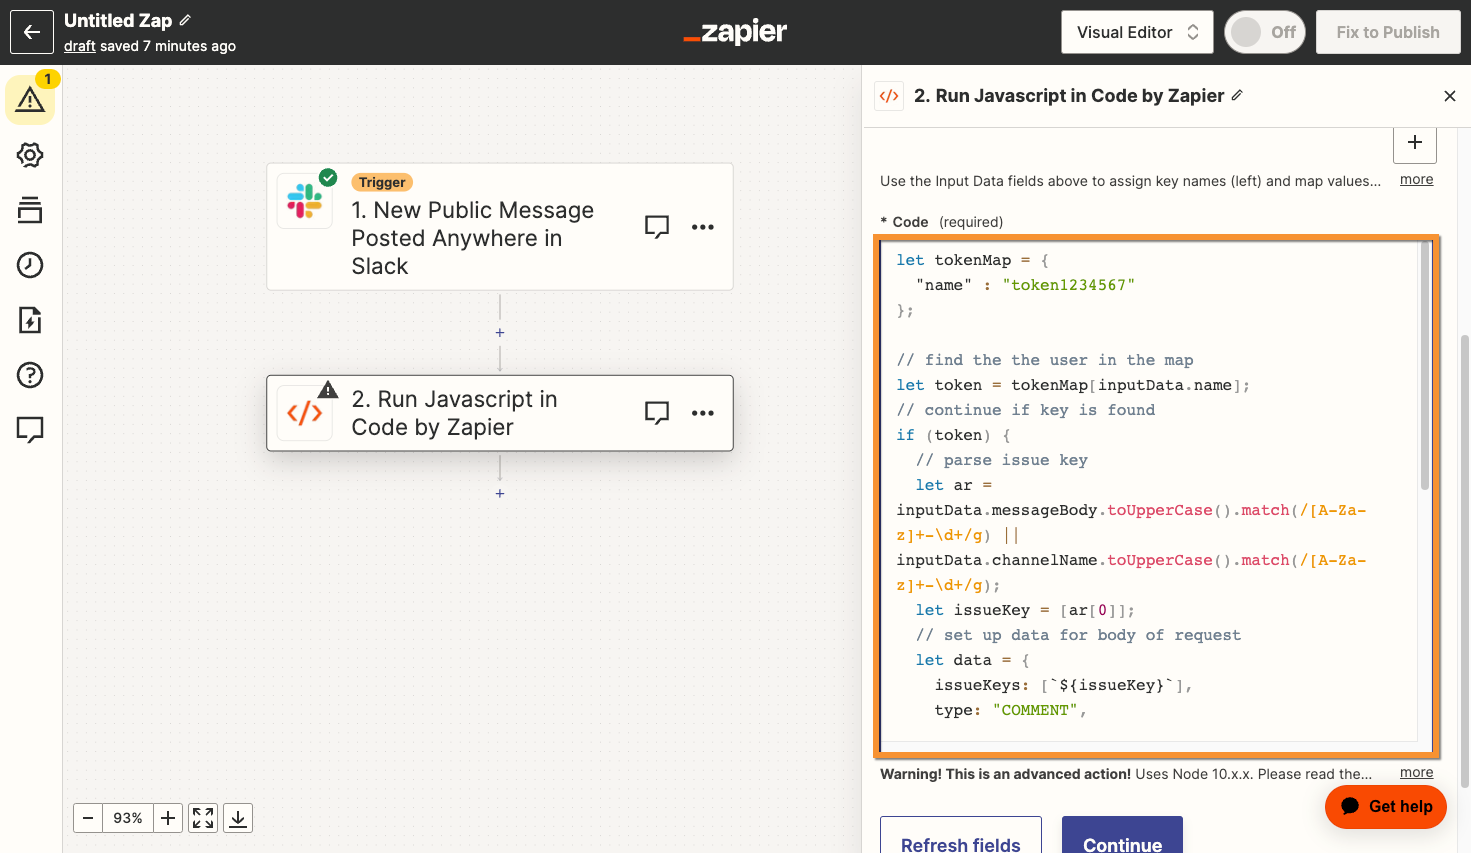The width and height of the screenshot is (1471, 853).
Task: Click the 93% zoom level field
Action: [128, 818]
